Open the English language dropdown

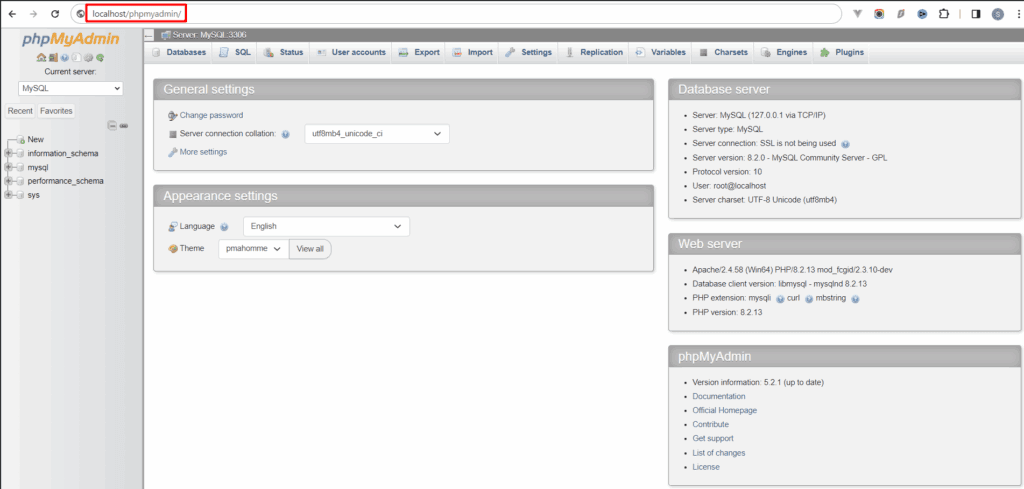(326, 227)
